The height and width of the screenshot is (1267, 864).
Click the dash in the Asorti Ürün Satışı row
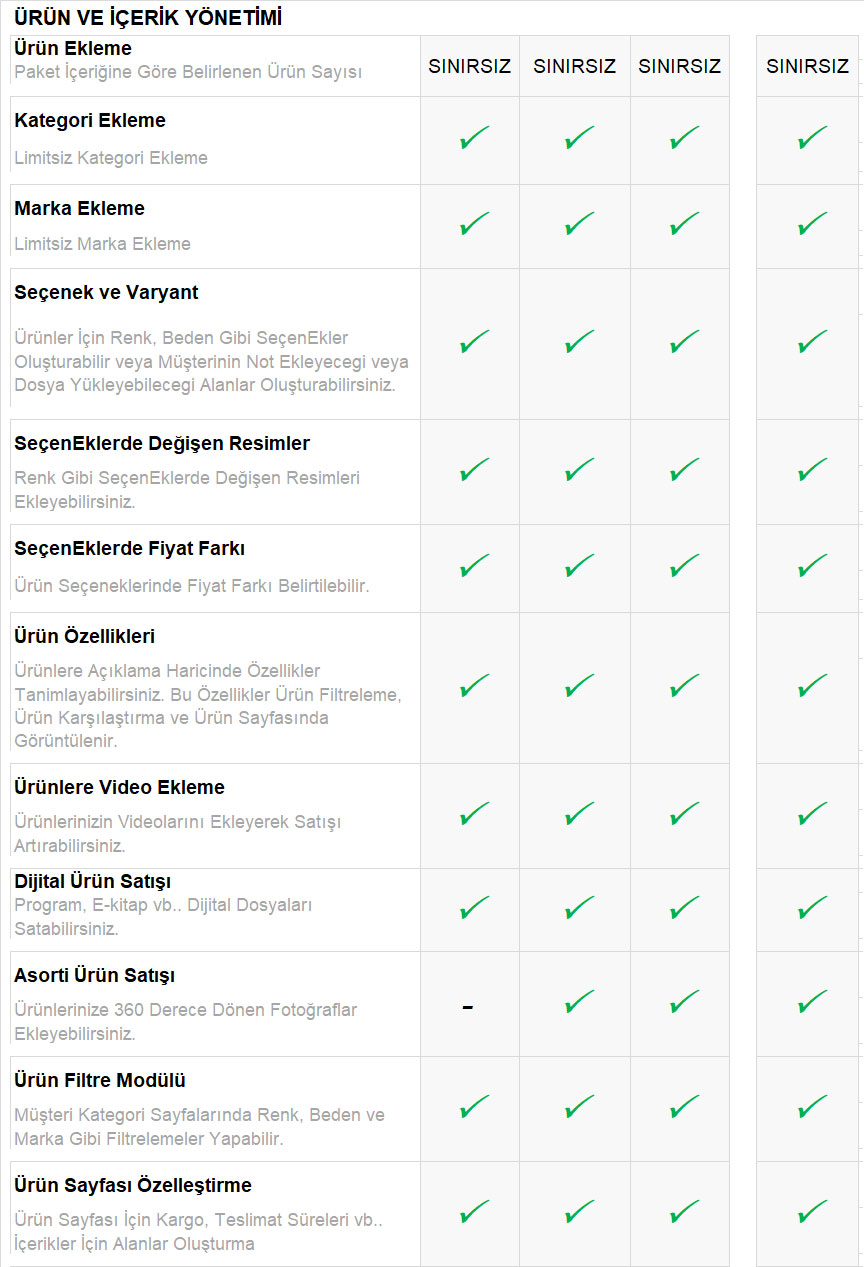click(x=468, y=1006)
